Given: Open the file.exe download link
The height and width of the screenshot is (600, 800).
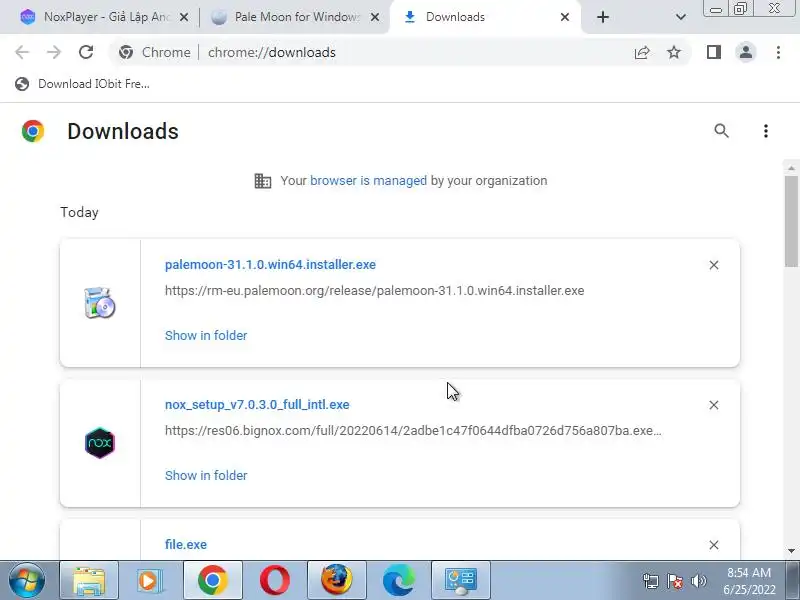Looking at the screenshot, I should pyautogui.click(x=186, y=544).
